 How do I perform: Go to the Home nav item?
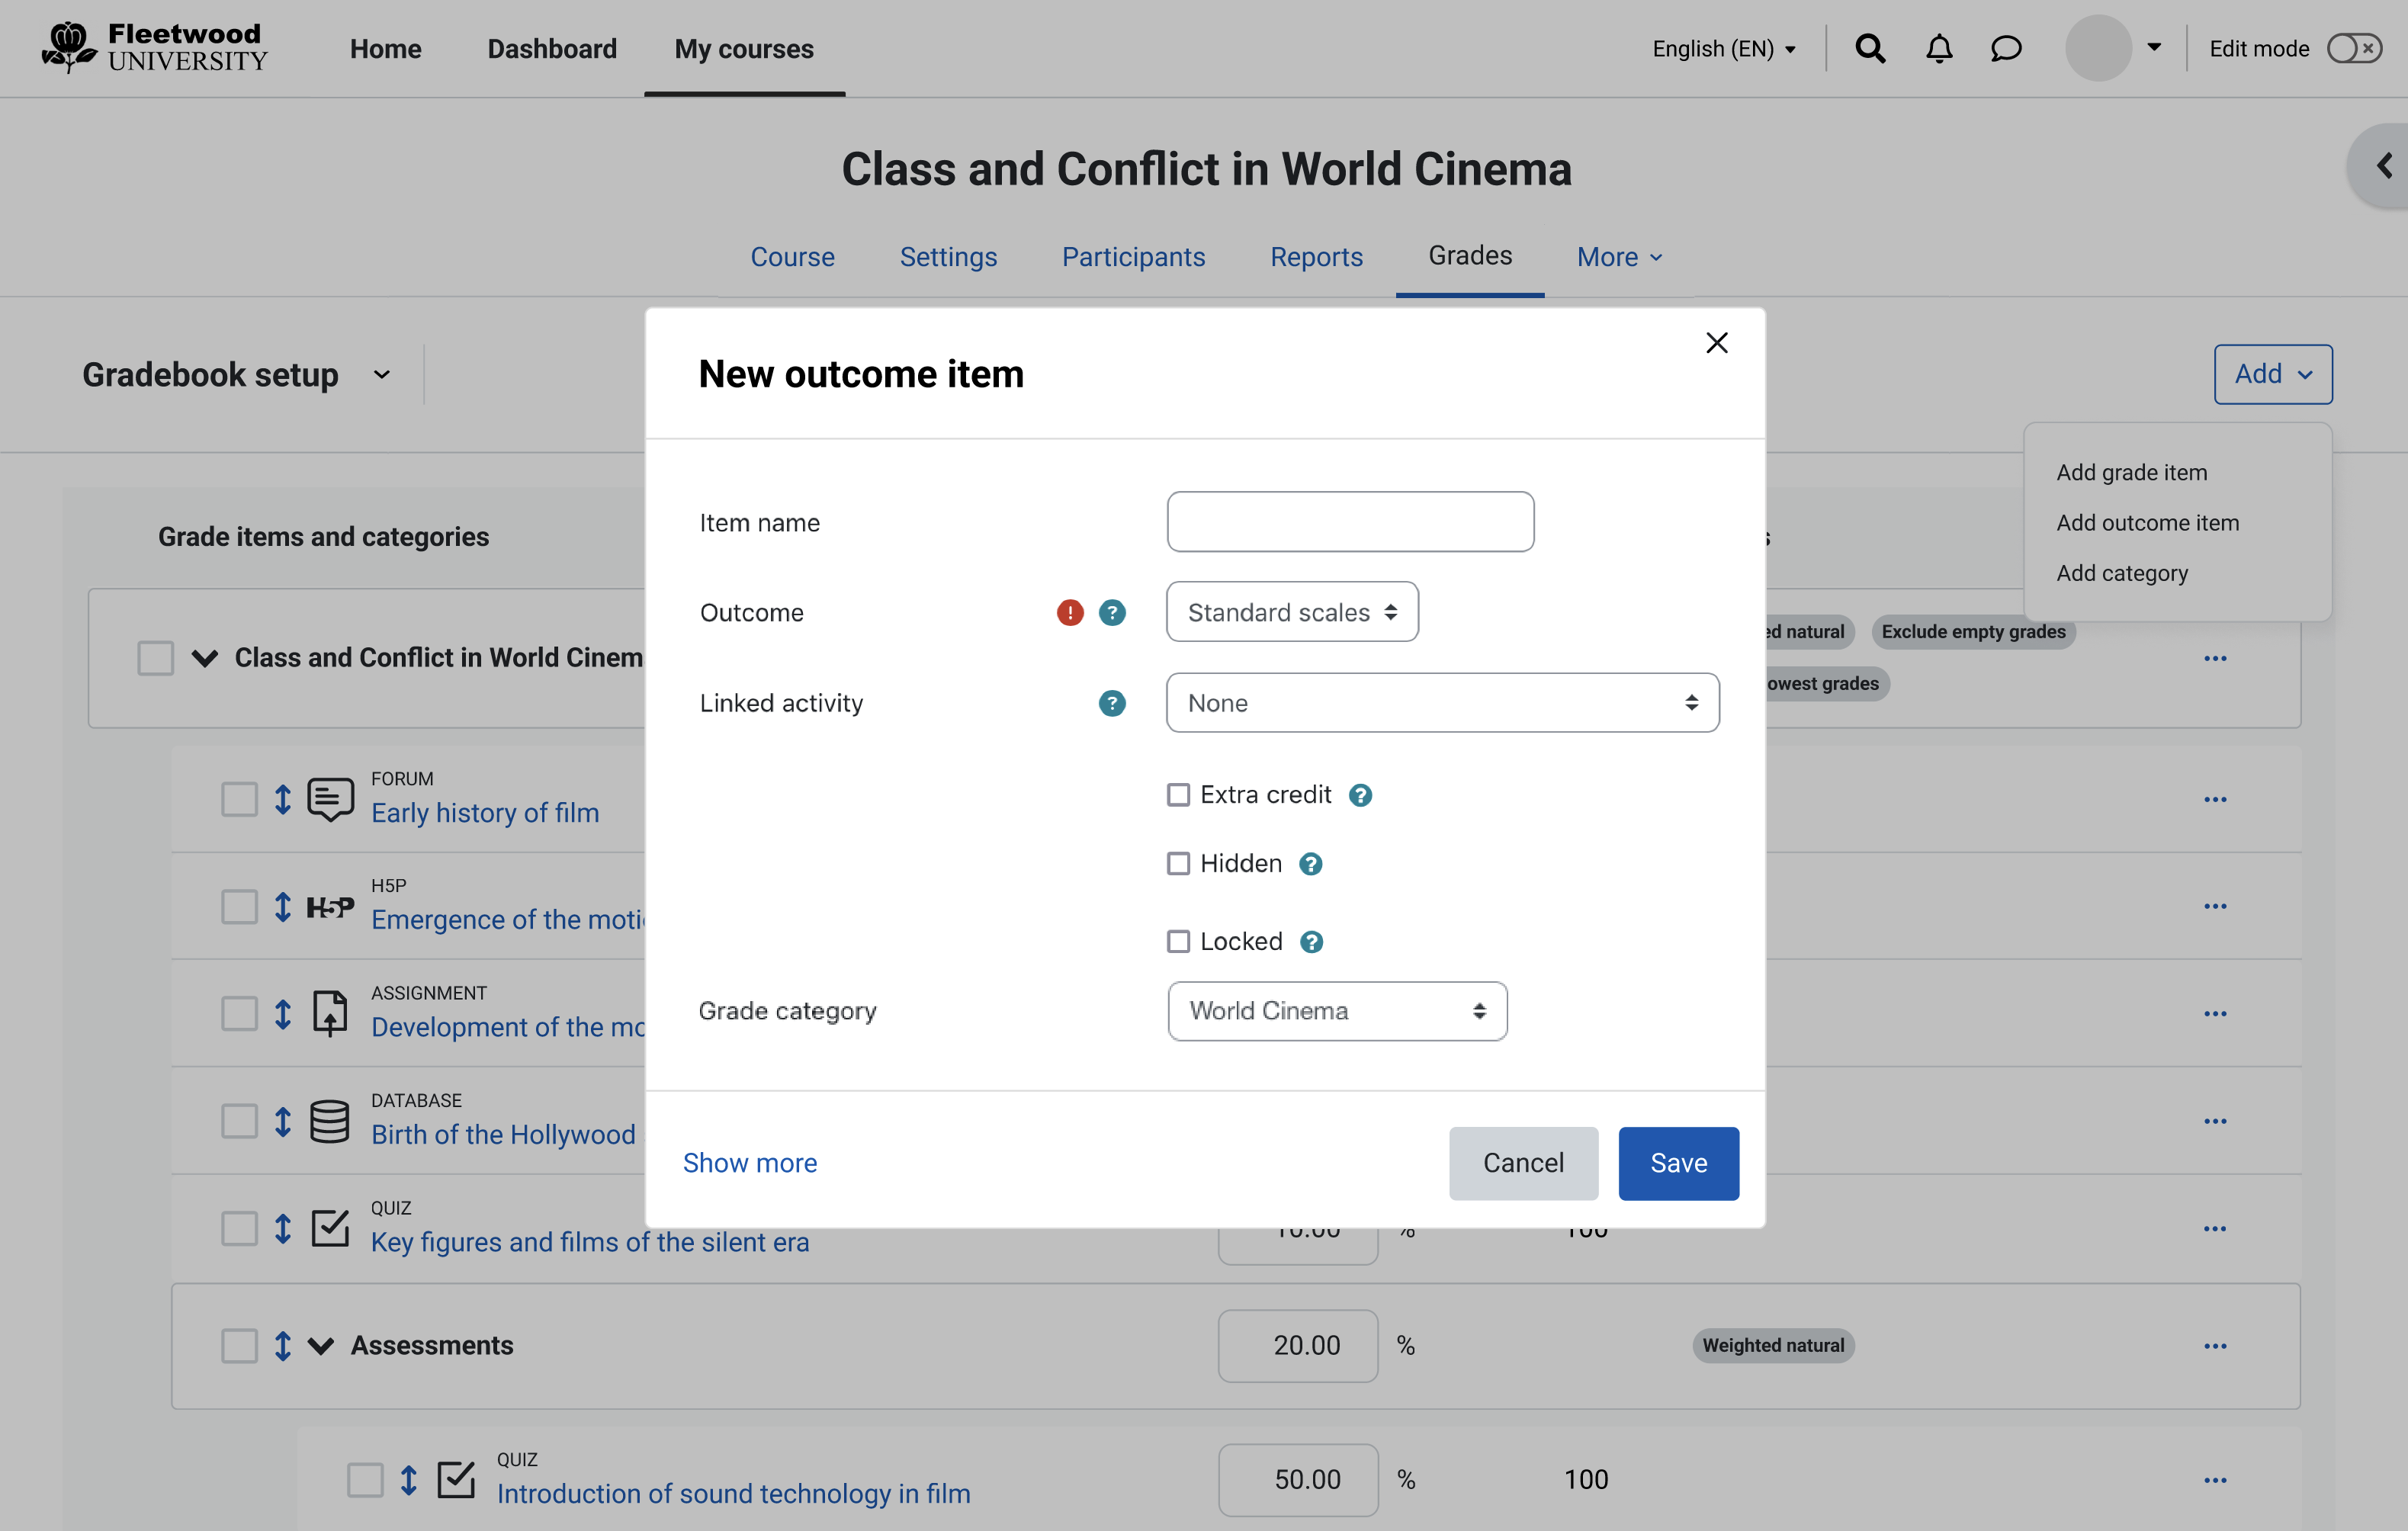point(385,48)
